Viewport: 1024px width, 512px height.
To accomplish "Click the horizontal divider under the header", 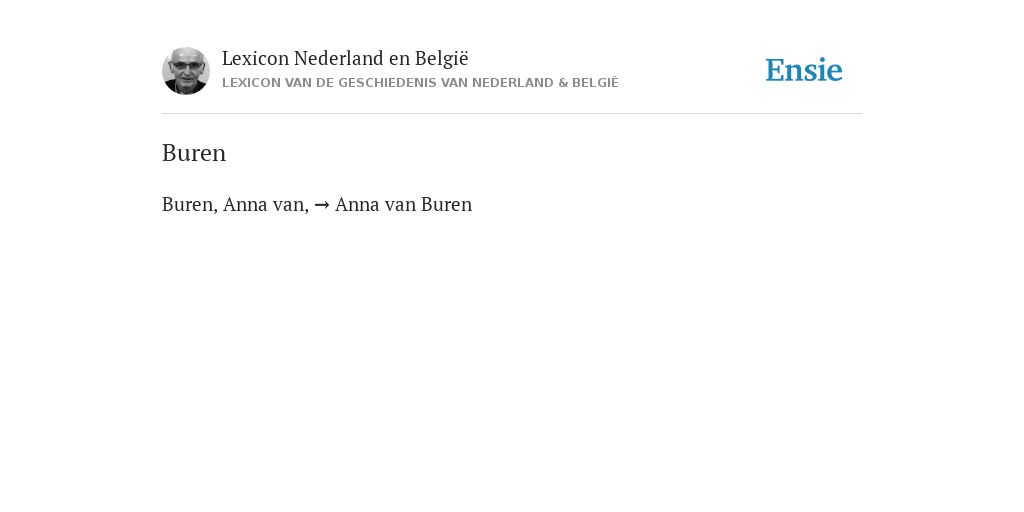I will tap(512, 114).
